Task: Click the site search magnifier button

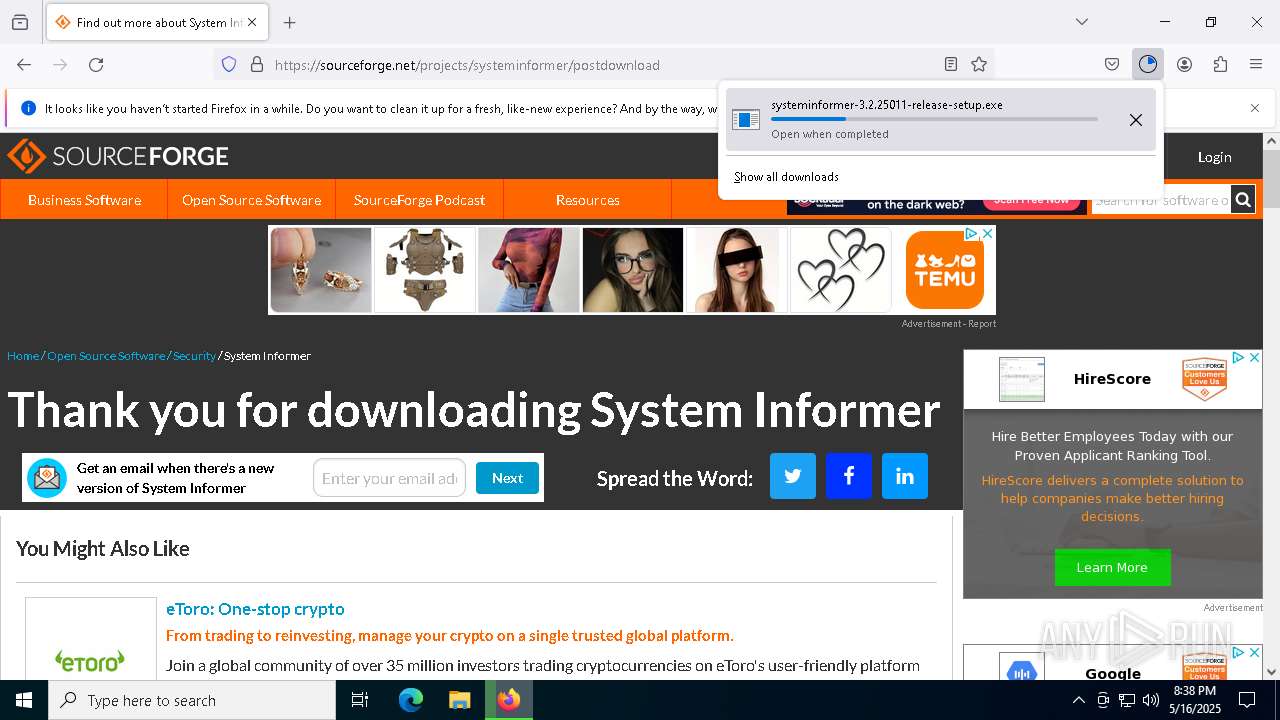Action: (x=1243, y=200)
